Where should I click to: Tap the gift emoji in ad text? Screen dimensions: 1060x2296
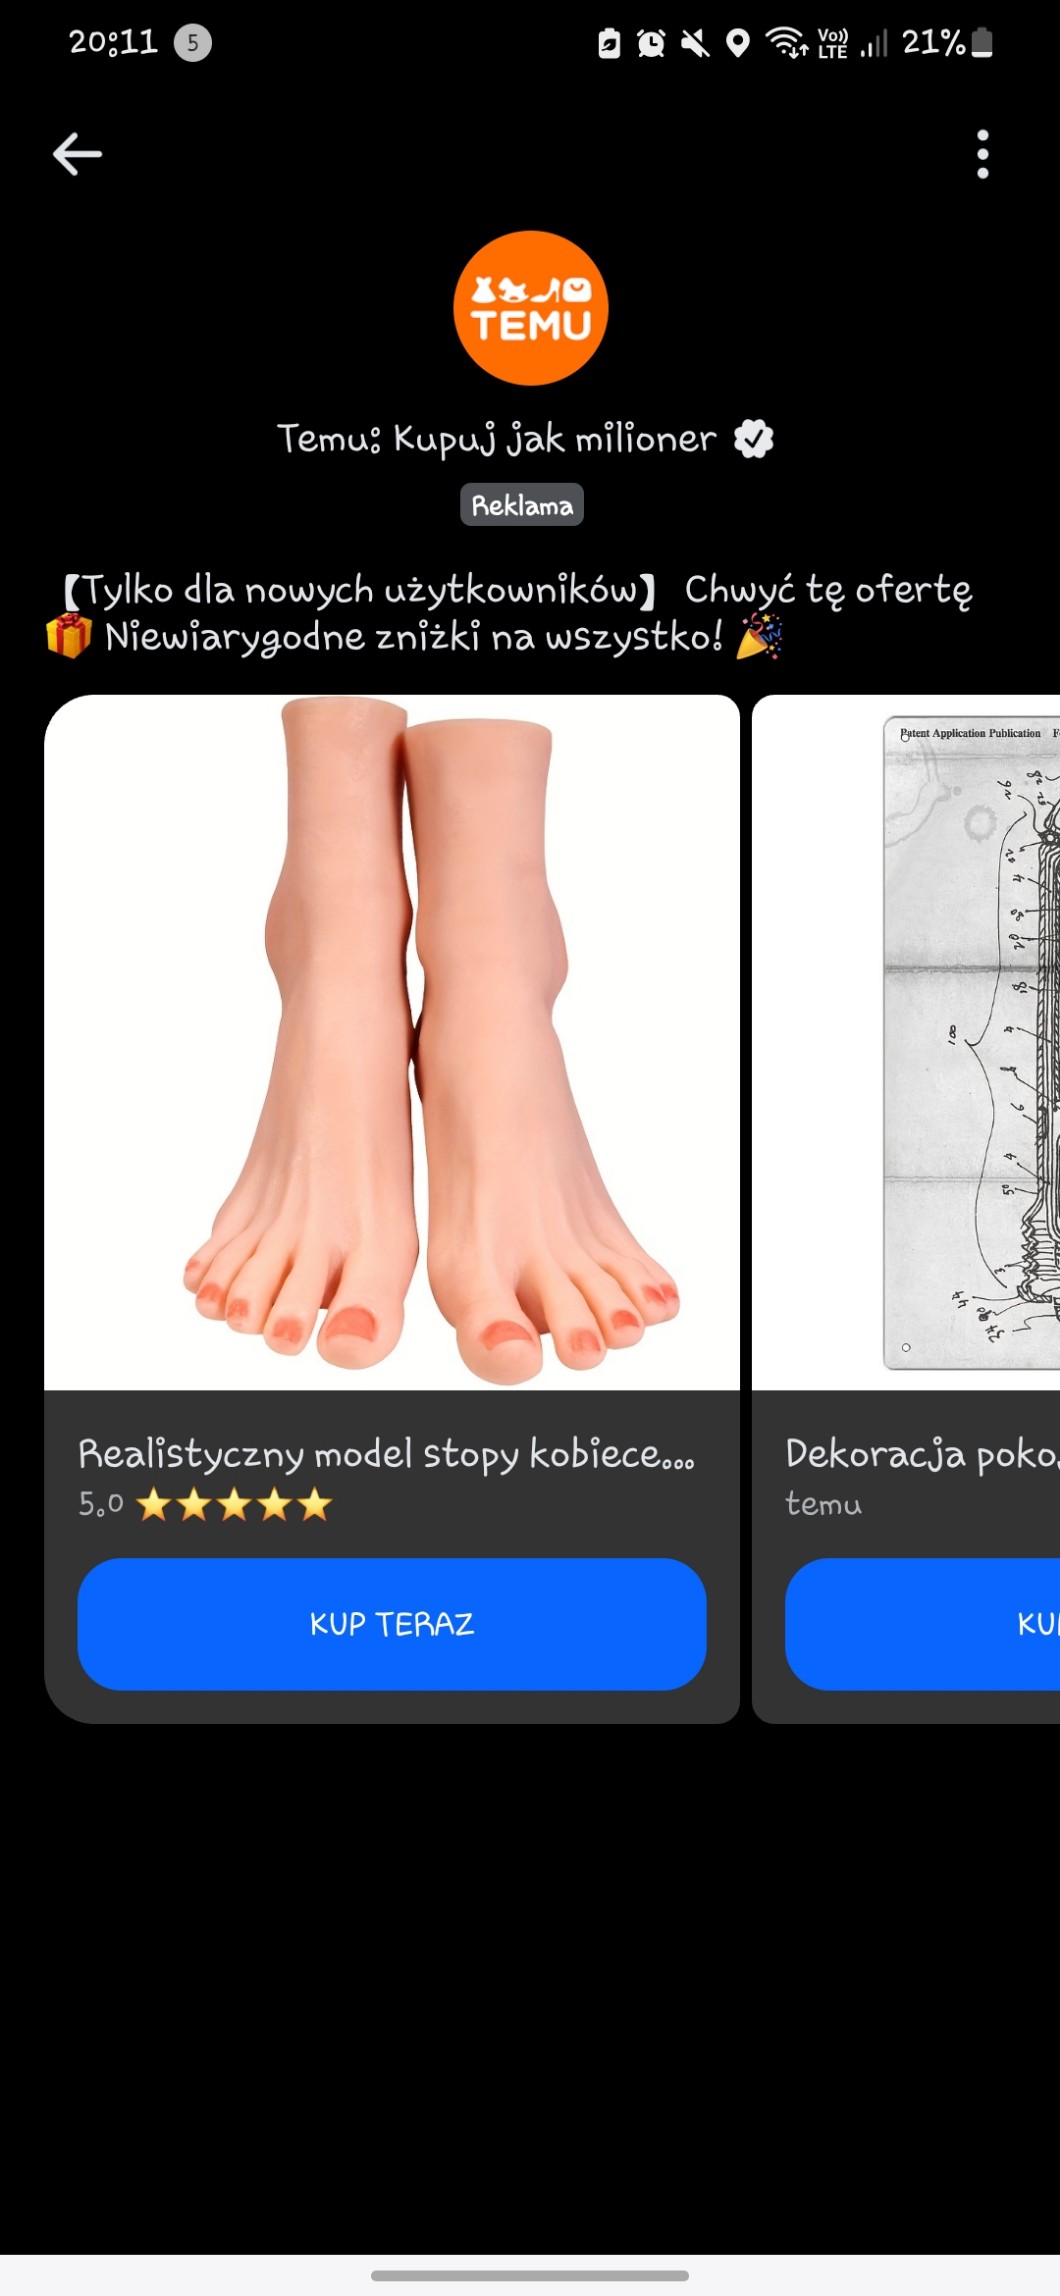(68, 636)
